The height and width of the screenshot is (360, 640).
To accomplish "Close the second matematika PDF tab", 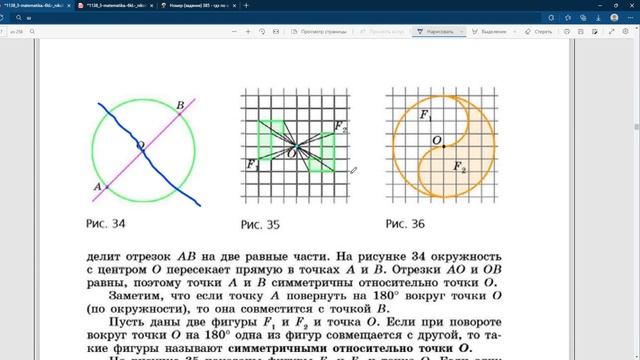I will (x=152, y=6).
